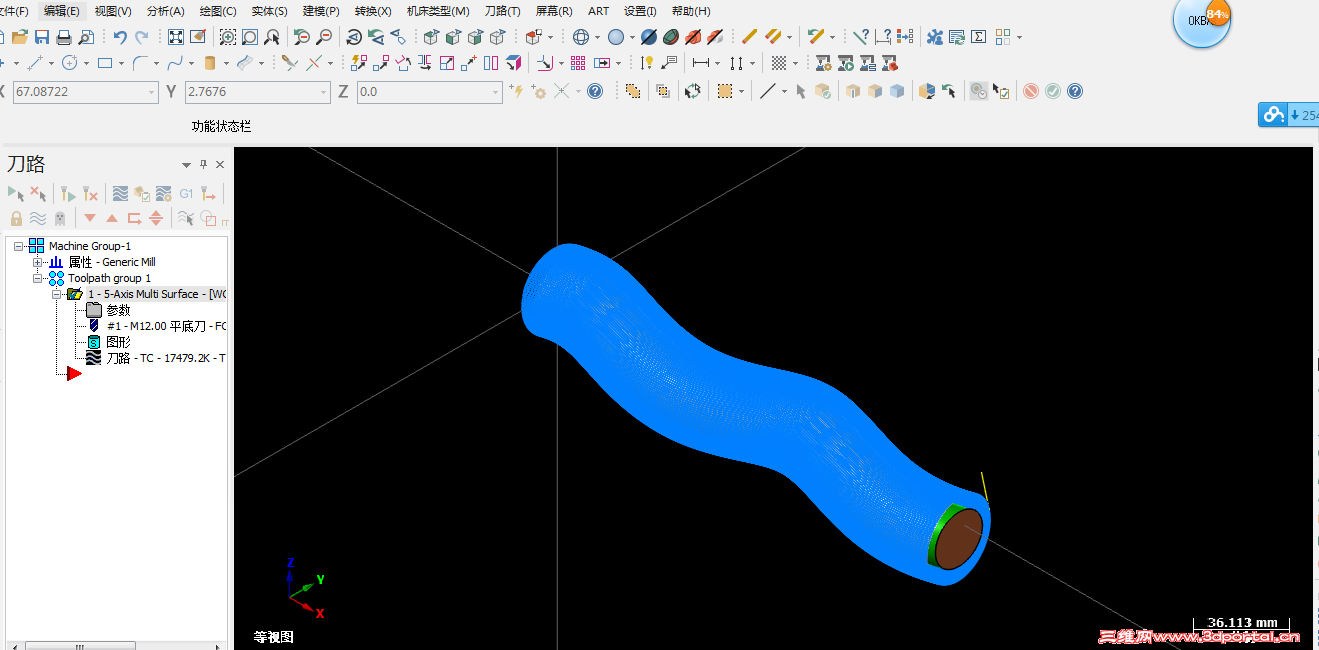
Task: Click the Fit to screen icon
Action: 175,37
